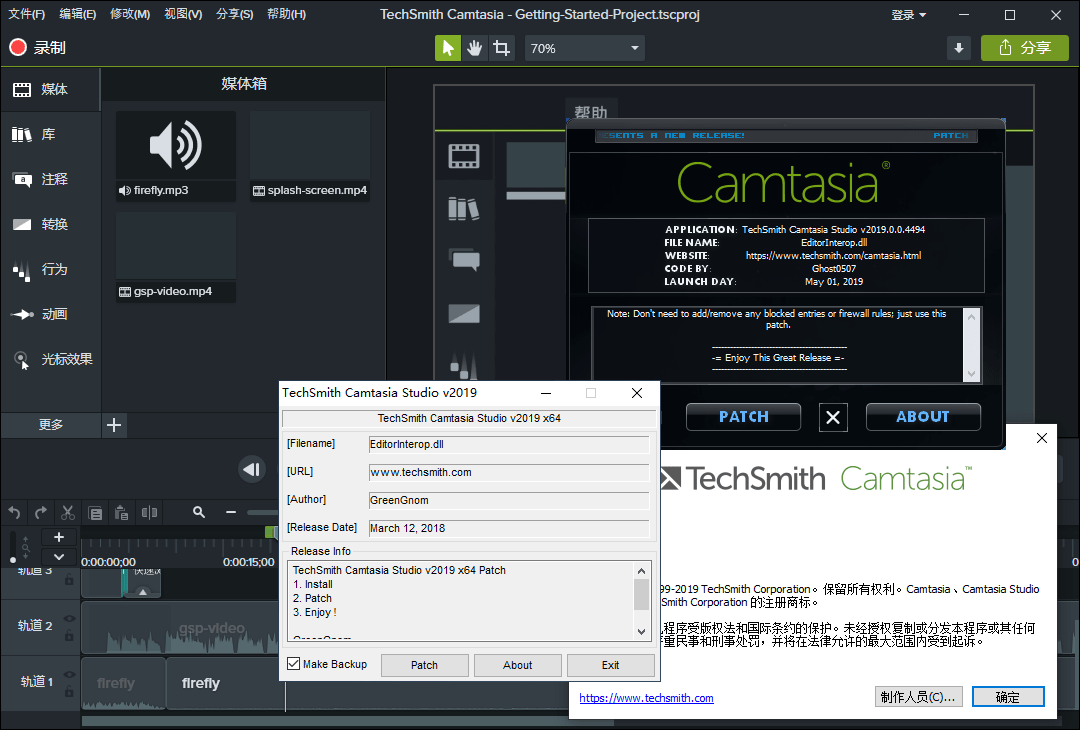1080x730 pixels.
Task: Click About in the GreenGnom patcher window
Action: (517, 665)
